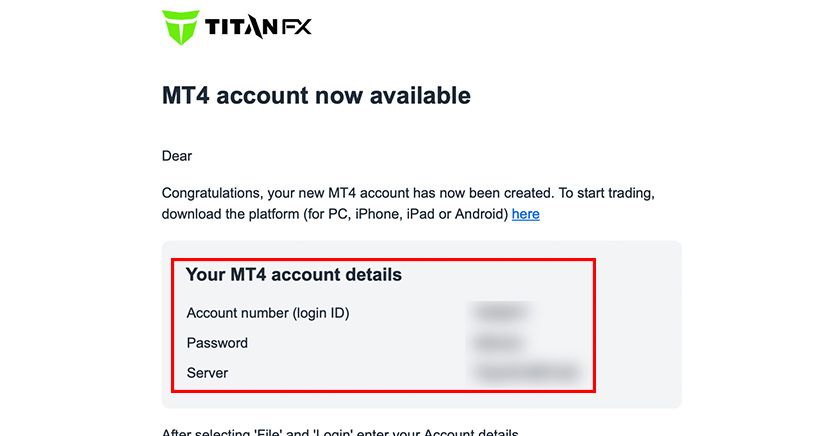Click the blurred server name value
This screenshot has width=840, height=436.
click(525, 373)
